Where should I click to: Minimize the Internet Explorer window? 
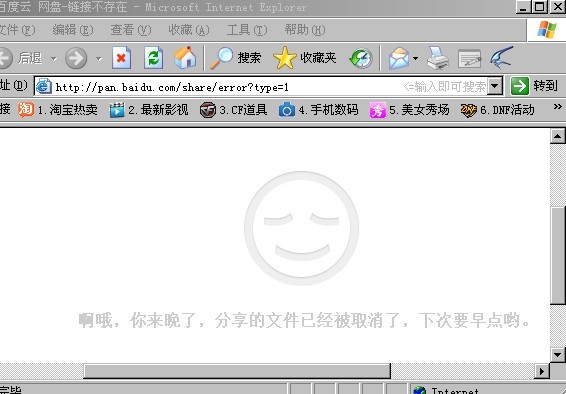523,7
